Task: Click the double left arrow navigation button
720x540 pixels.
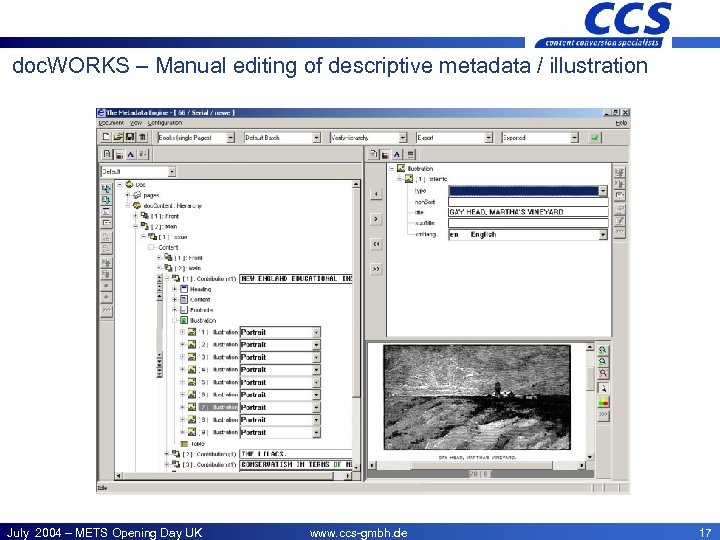Action: tap(376, 244)
